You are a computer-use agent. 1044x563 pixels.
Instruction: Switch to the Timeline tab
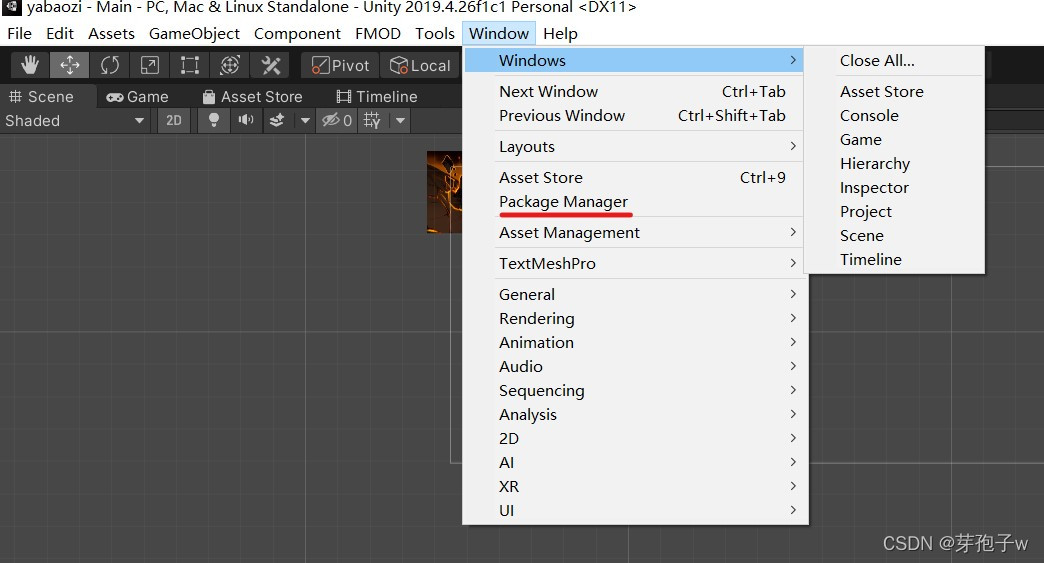377,96
